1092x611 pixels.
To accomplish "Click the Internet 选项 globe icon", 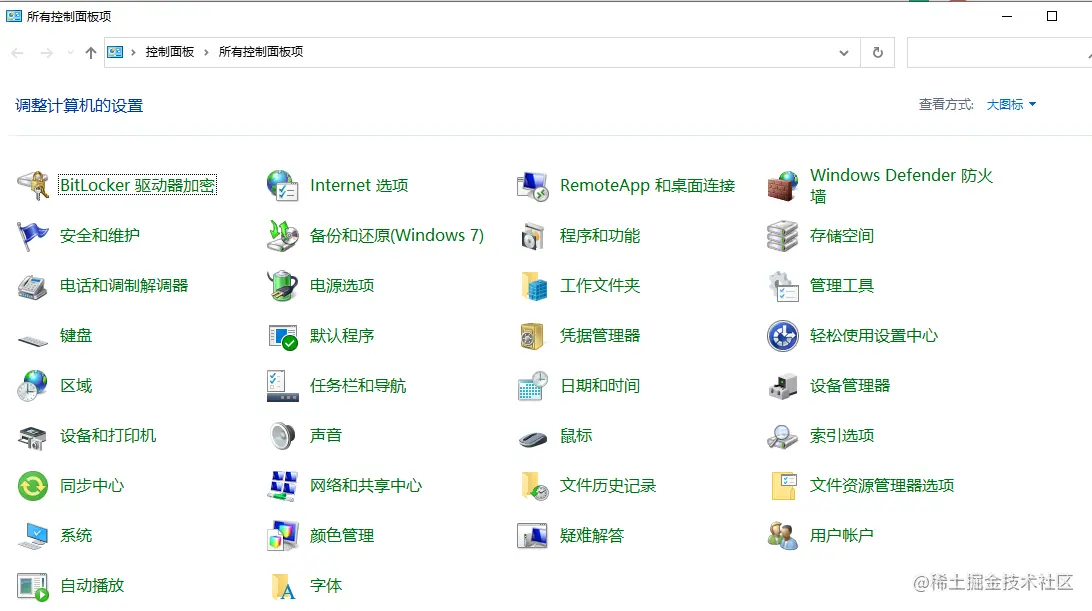I will coord(283,185).
